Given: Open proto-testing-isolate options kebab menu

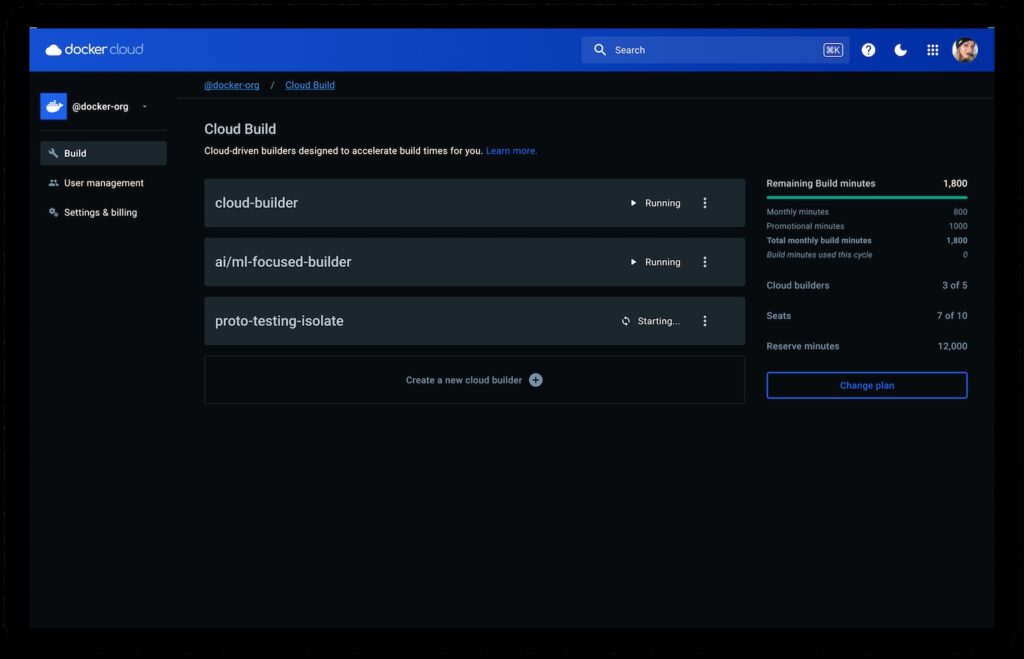Looking at the screenshot, I should click(x=705, y=321).
